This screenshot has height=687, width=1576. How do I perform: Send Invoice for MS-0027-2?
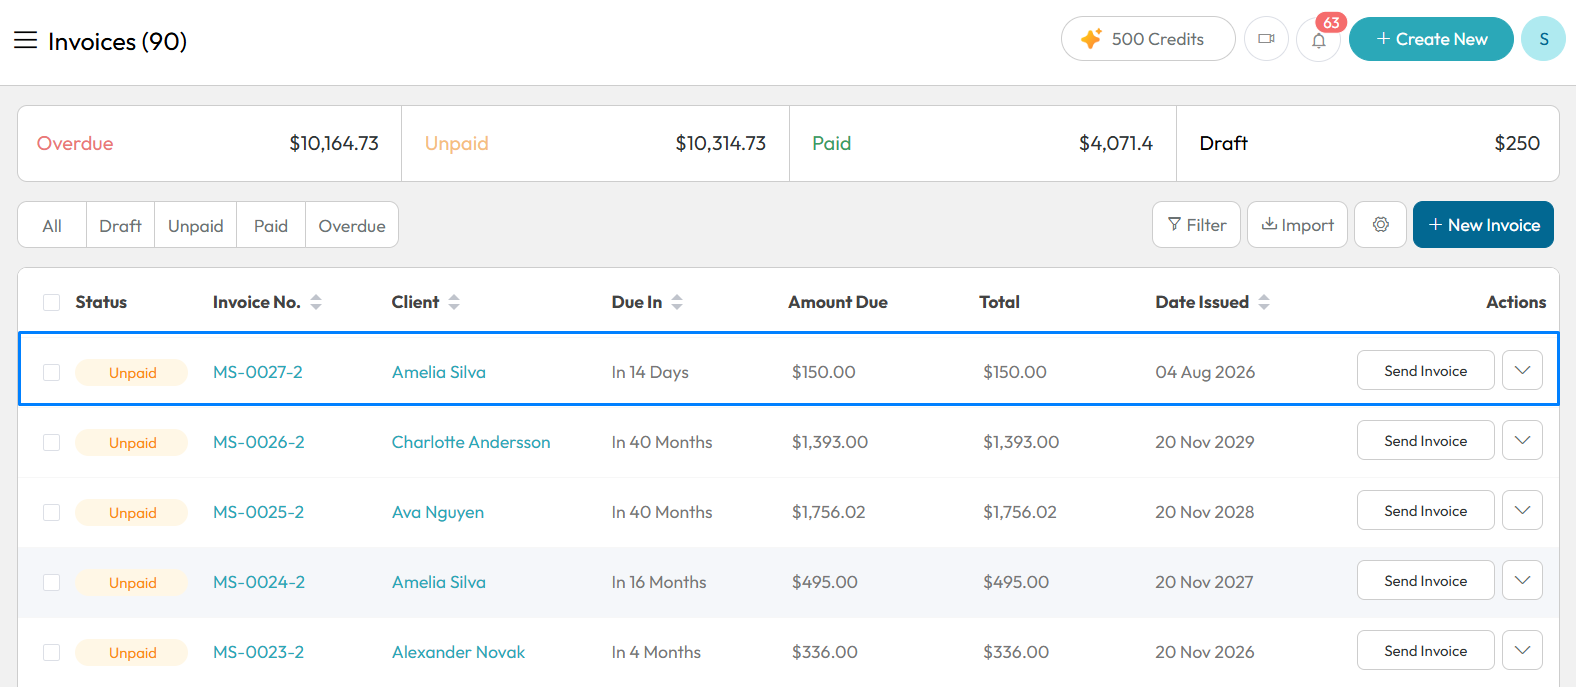pyautogui.click(x=1425, y=370)
